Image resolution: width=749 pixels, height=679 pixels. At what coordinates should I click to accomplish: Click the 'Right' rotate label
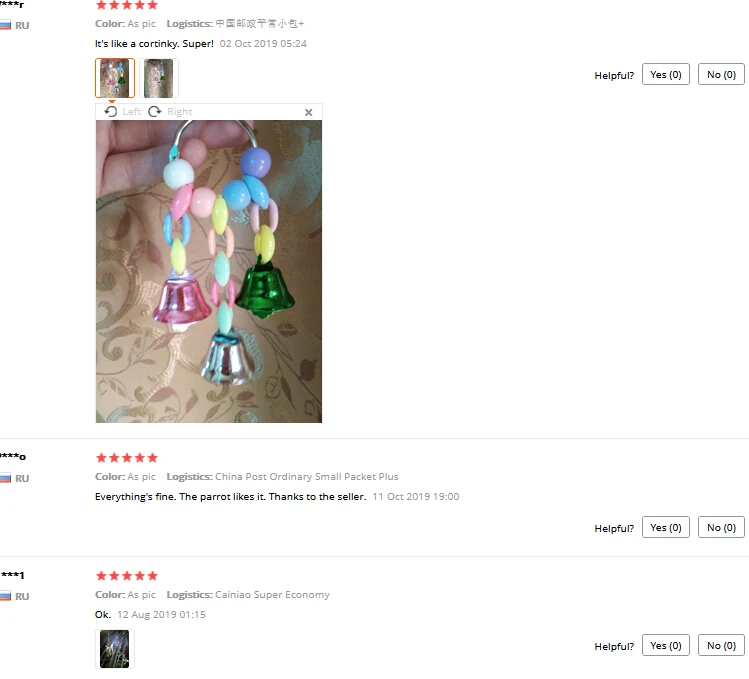pos(179,112)
